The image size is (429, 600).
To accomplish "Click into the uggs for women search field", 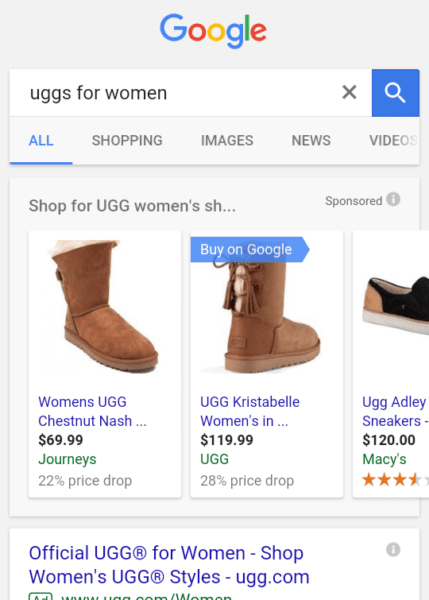I will click(180, 93).
